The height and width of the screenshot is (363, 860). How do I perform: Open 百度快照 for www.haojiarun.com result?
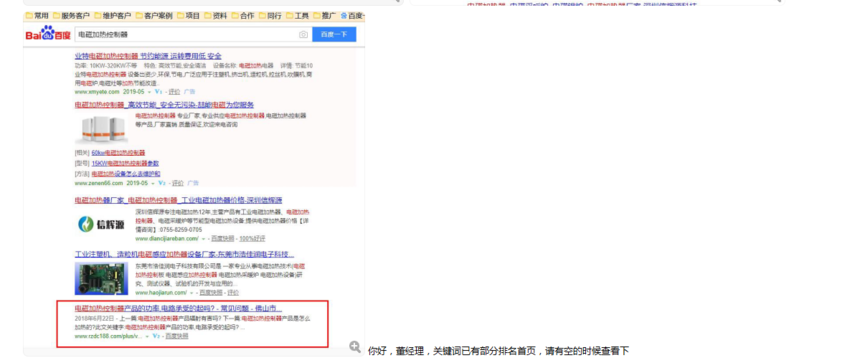pos(210,293)
